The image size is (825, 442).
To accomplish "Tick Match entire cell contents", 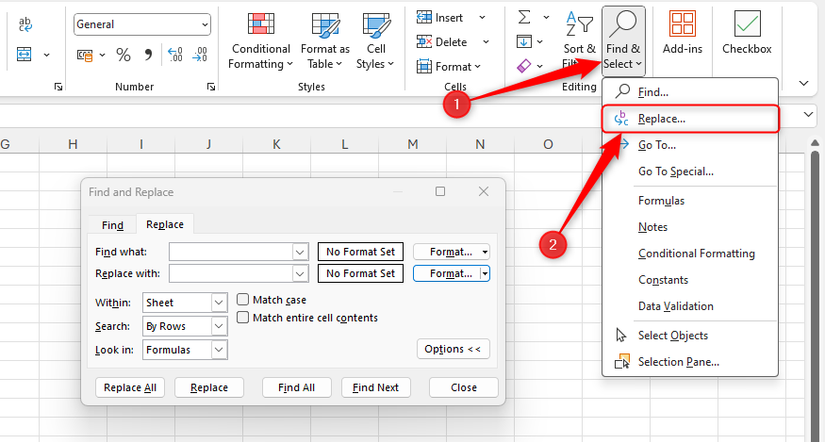I will click(x=243, y=318).
